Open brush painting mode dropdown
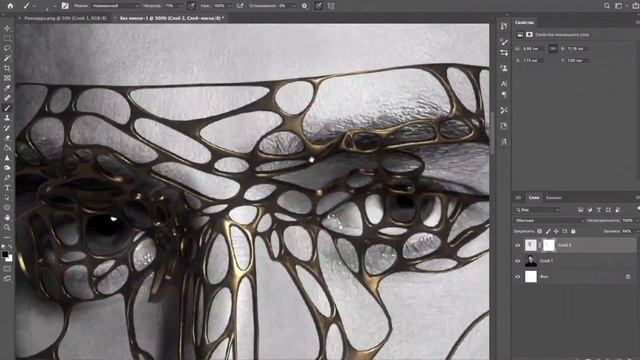640x360 pixels. [x=116, y=6]
